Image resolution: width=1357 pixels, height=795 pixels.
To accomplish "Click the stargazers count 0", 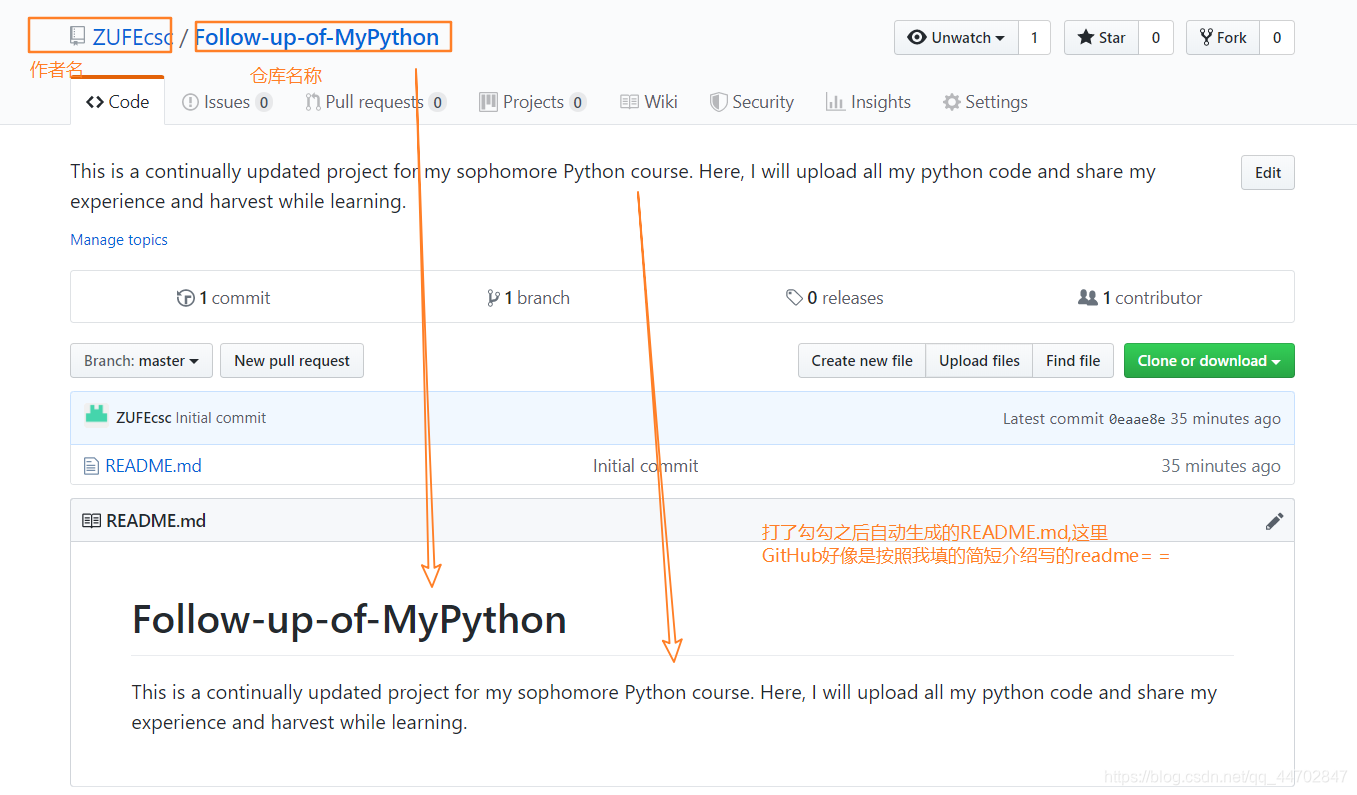I will click(1156, 38).
